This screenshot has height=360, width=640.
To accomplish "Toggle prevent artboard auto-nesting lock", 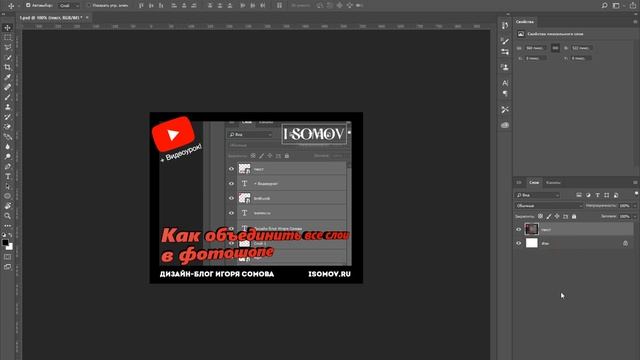I will [565, 216].
